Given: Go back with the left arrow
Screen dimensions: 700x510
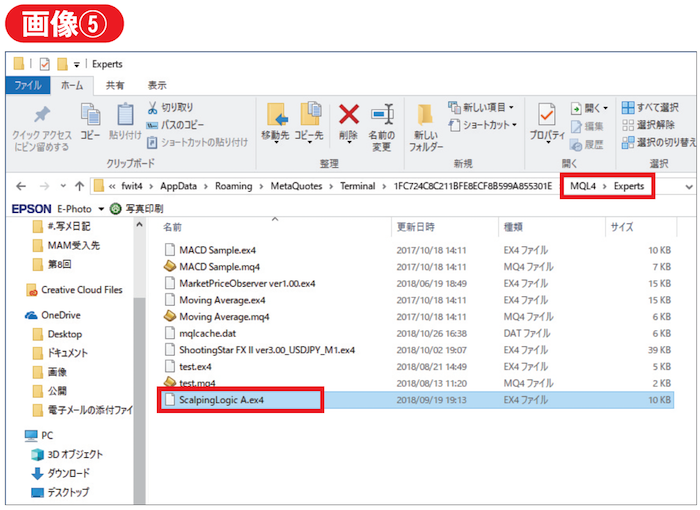Looking at the screenshot, I should click(21, 186).
